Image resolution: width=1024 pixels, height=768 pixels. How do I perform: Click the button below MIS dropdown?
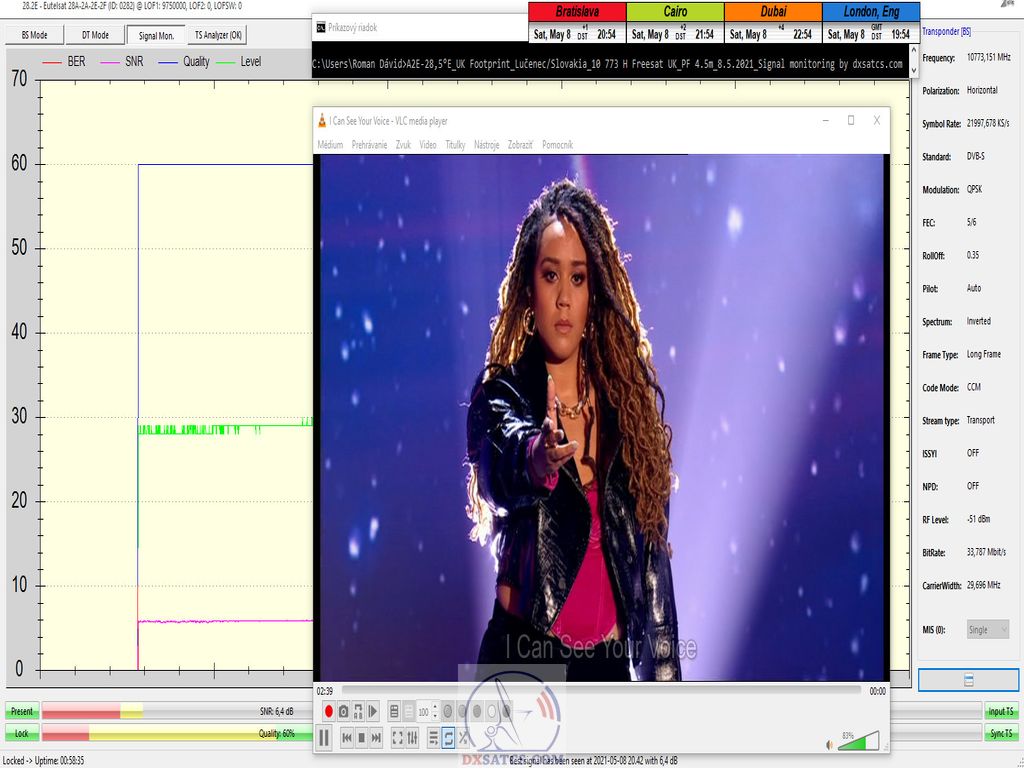point(968,680)
